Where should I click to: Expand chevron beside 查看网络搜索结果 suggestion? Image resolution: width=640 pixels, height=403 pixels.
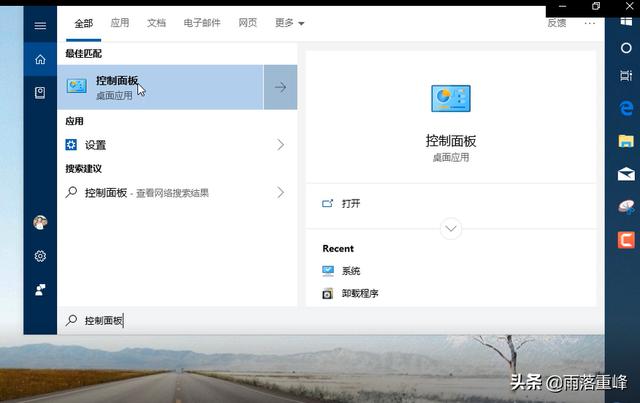pos(280,192)
